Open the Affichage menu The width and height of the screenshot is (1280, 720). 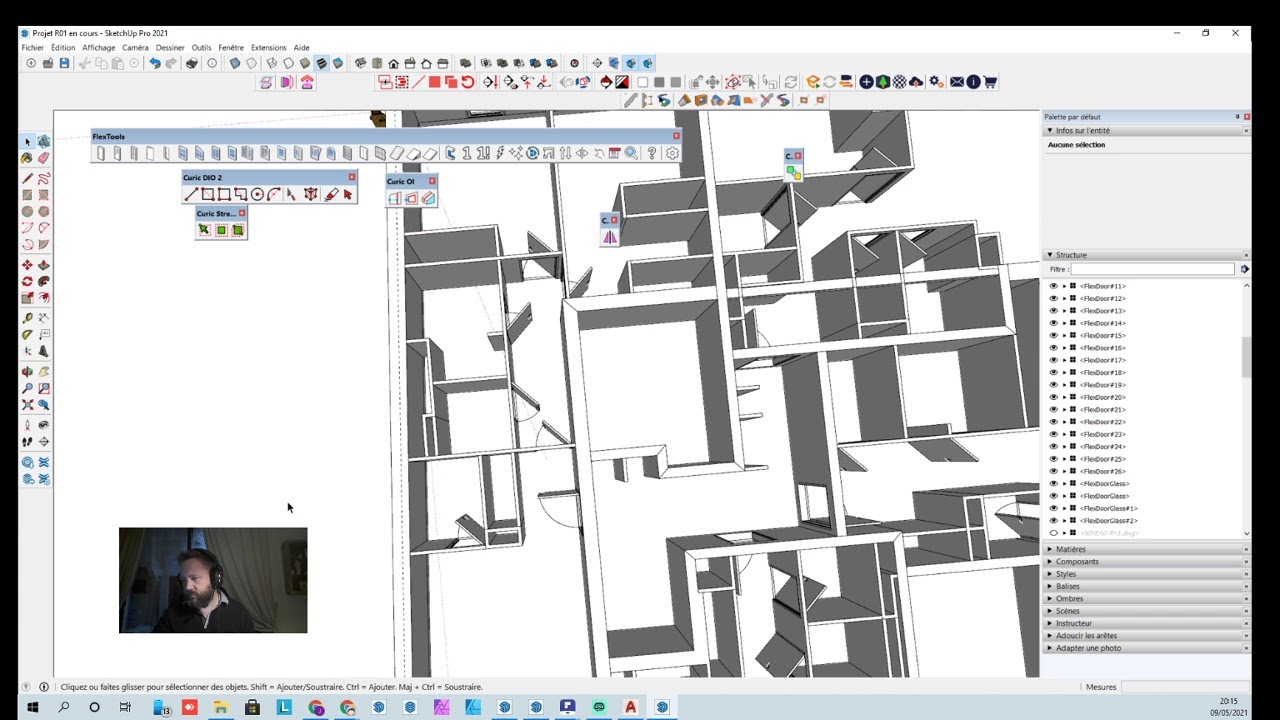(x=98, y=47)
